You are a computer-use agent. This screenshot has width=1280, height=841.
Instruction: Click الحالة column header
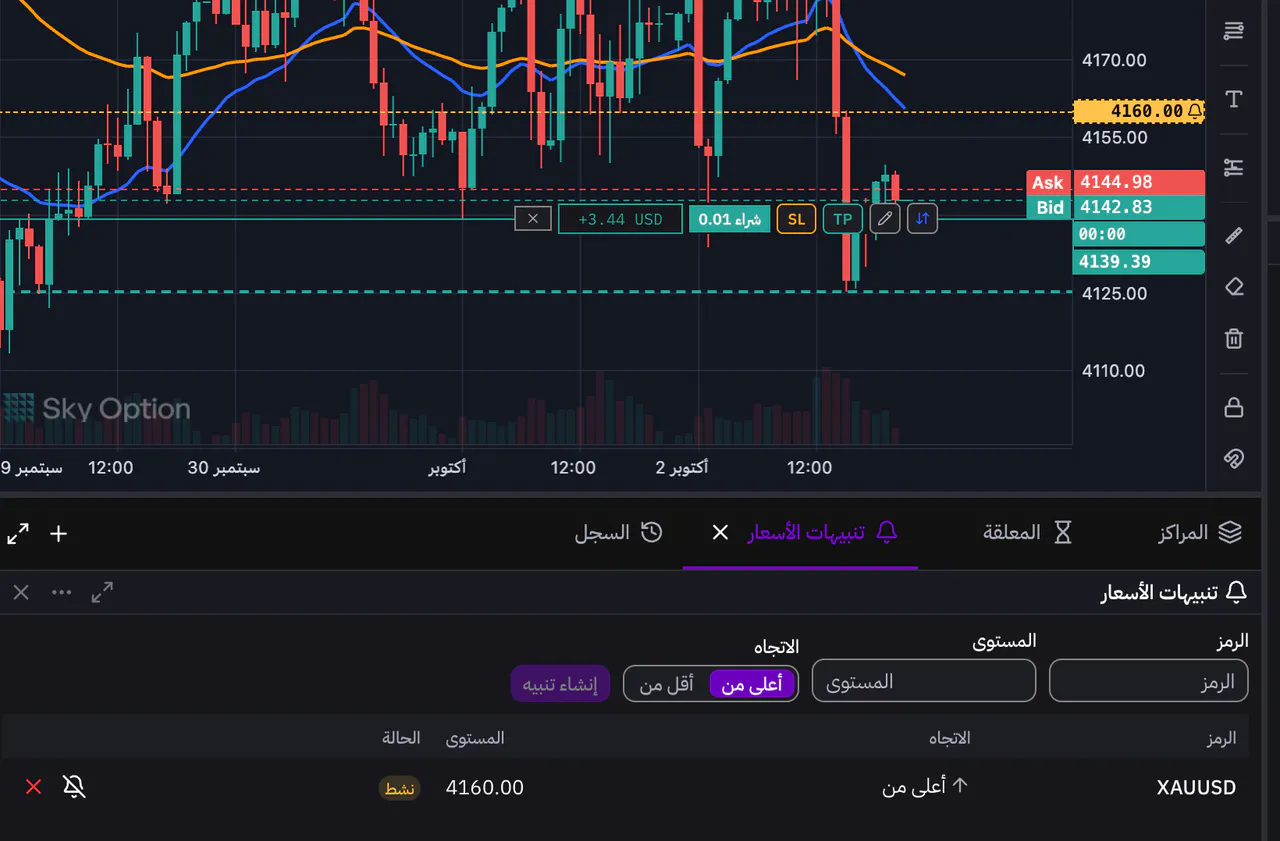pyautogui.click(x=401, y=738)
